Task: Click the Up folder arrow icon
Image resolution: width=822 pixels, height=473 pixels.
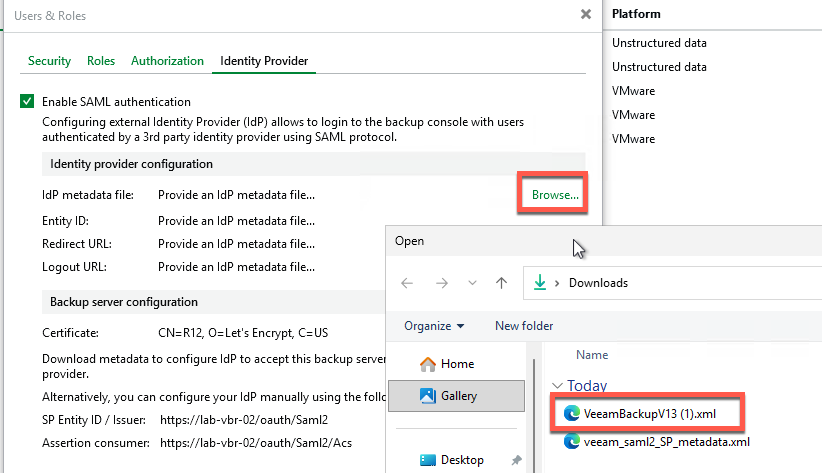Action: point(501,283)
